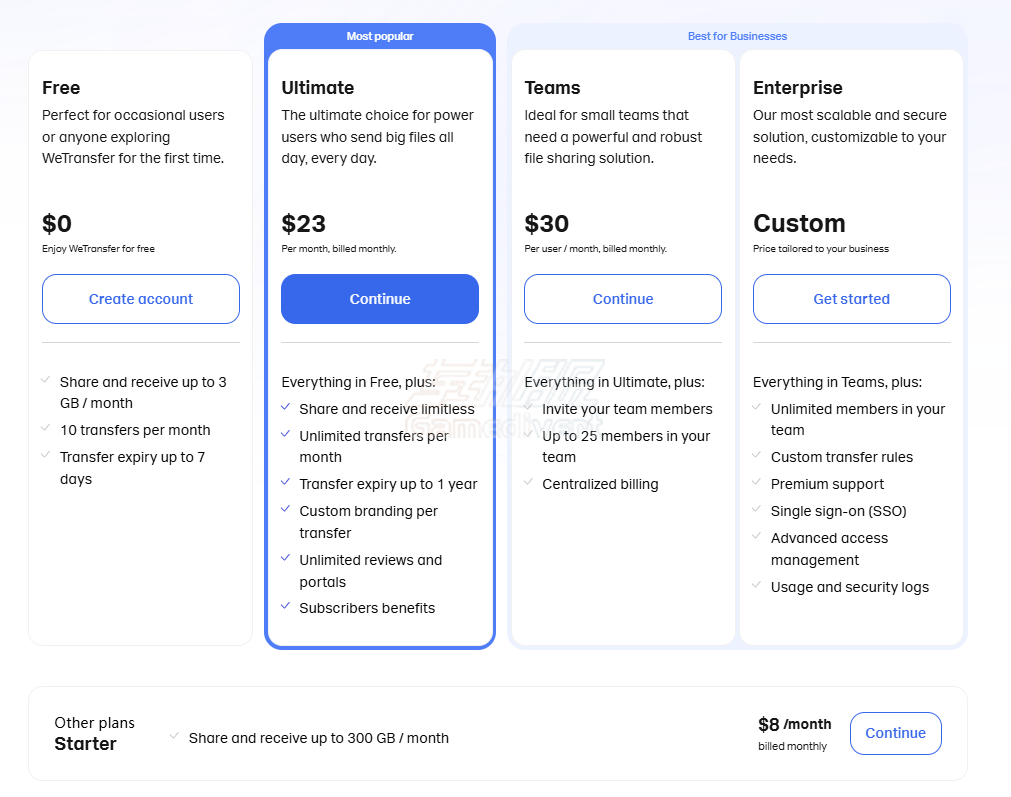Click checkmark next to Usage and security logs

pos(757,585)
